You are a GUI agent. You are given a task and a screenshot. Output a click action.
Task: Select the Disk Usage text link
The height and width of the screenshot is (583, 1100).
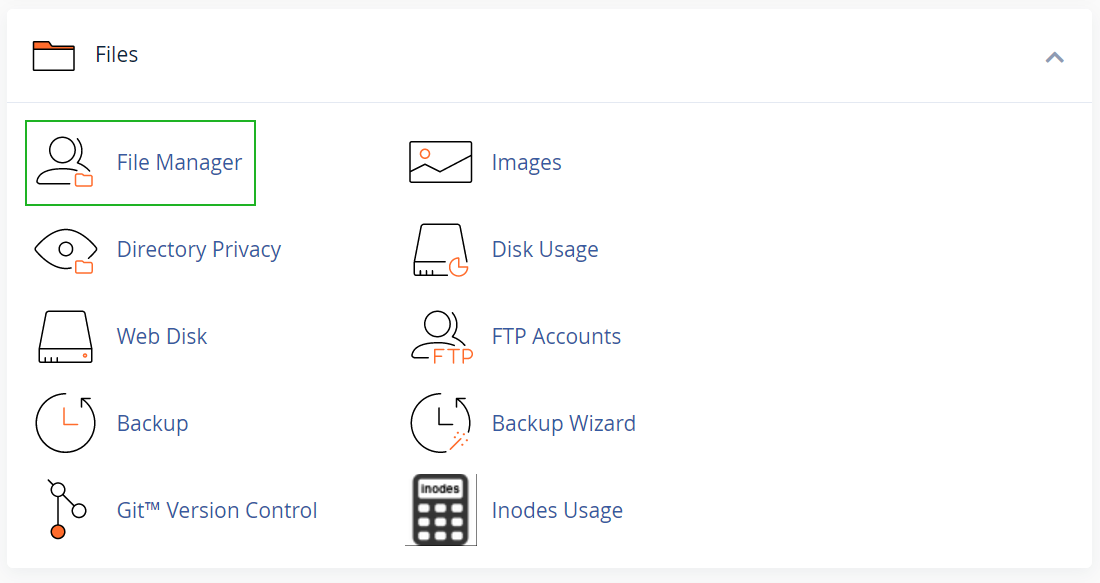point(545,249)
